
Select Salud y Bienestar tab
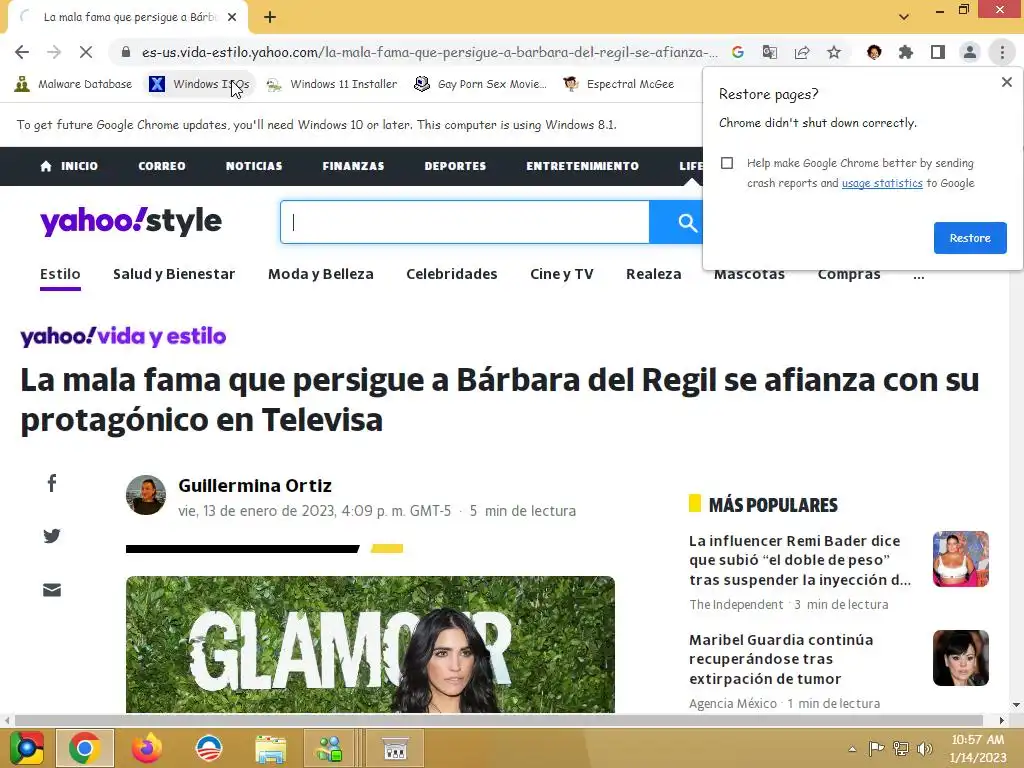(174, 274)
